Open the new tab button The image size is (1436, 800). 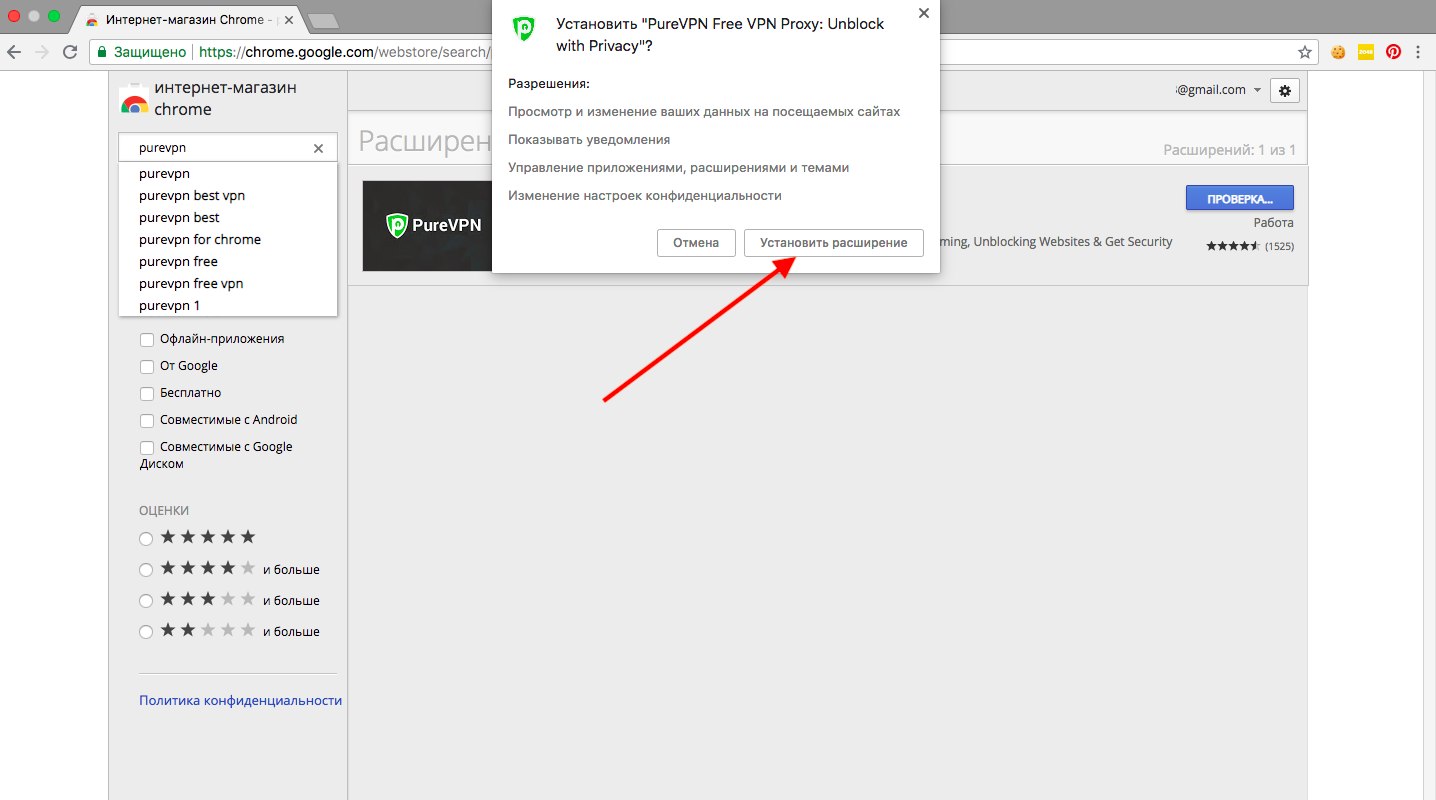322,21
